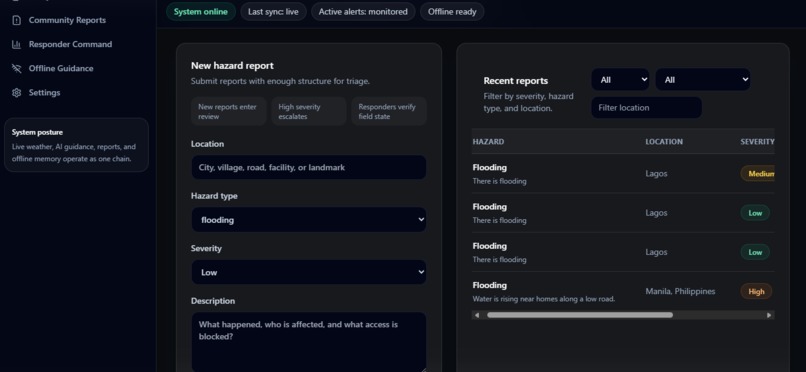Click the New reports enter review chip
806x372 pixels.
229,111
